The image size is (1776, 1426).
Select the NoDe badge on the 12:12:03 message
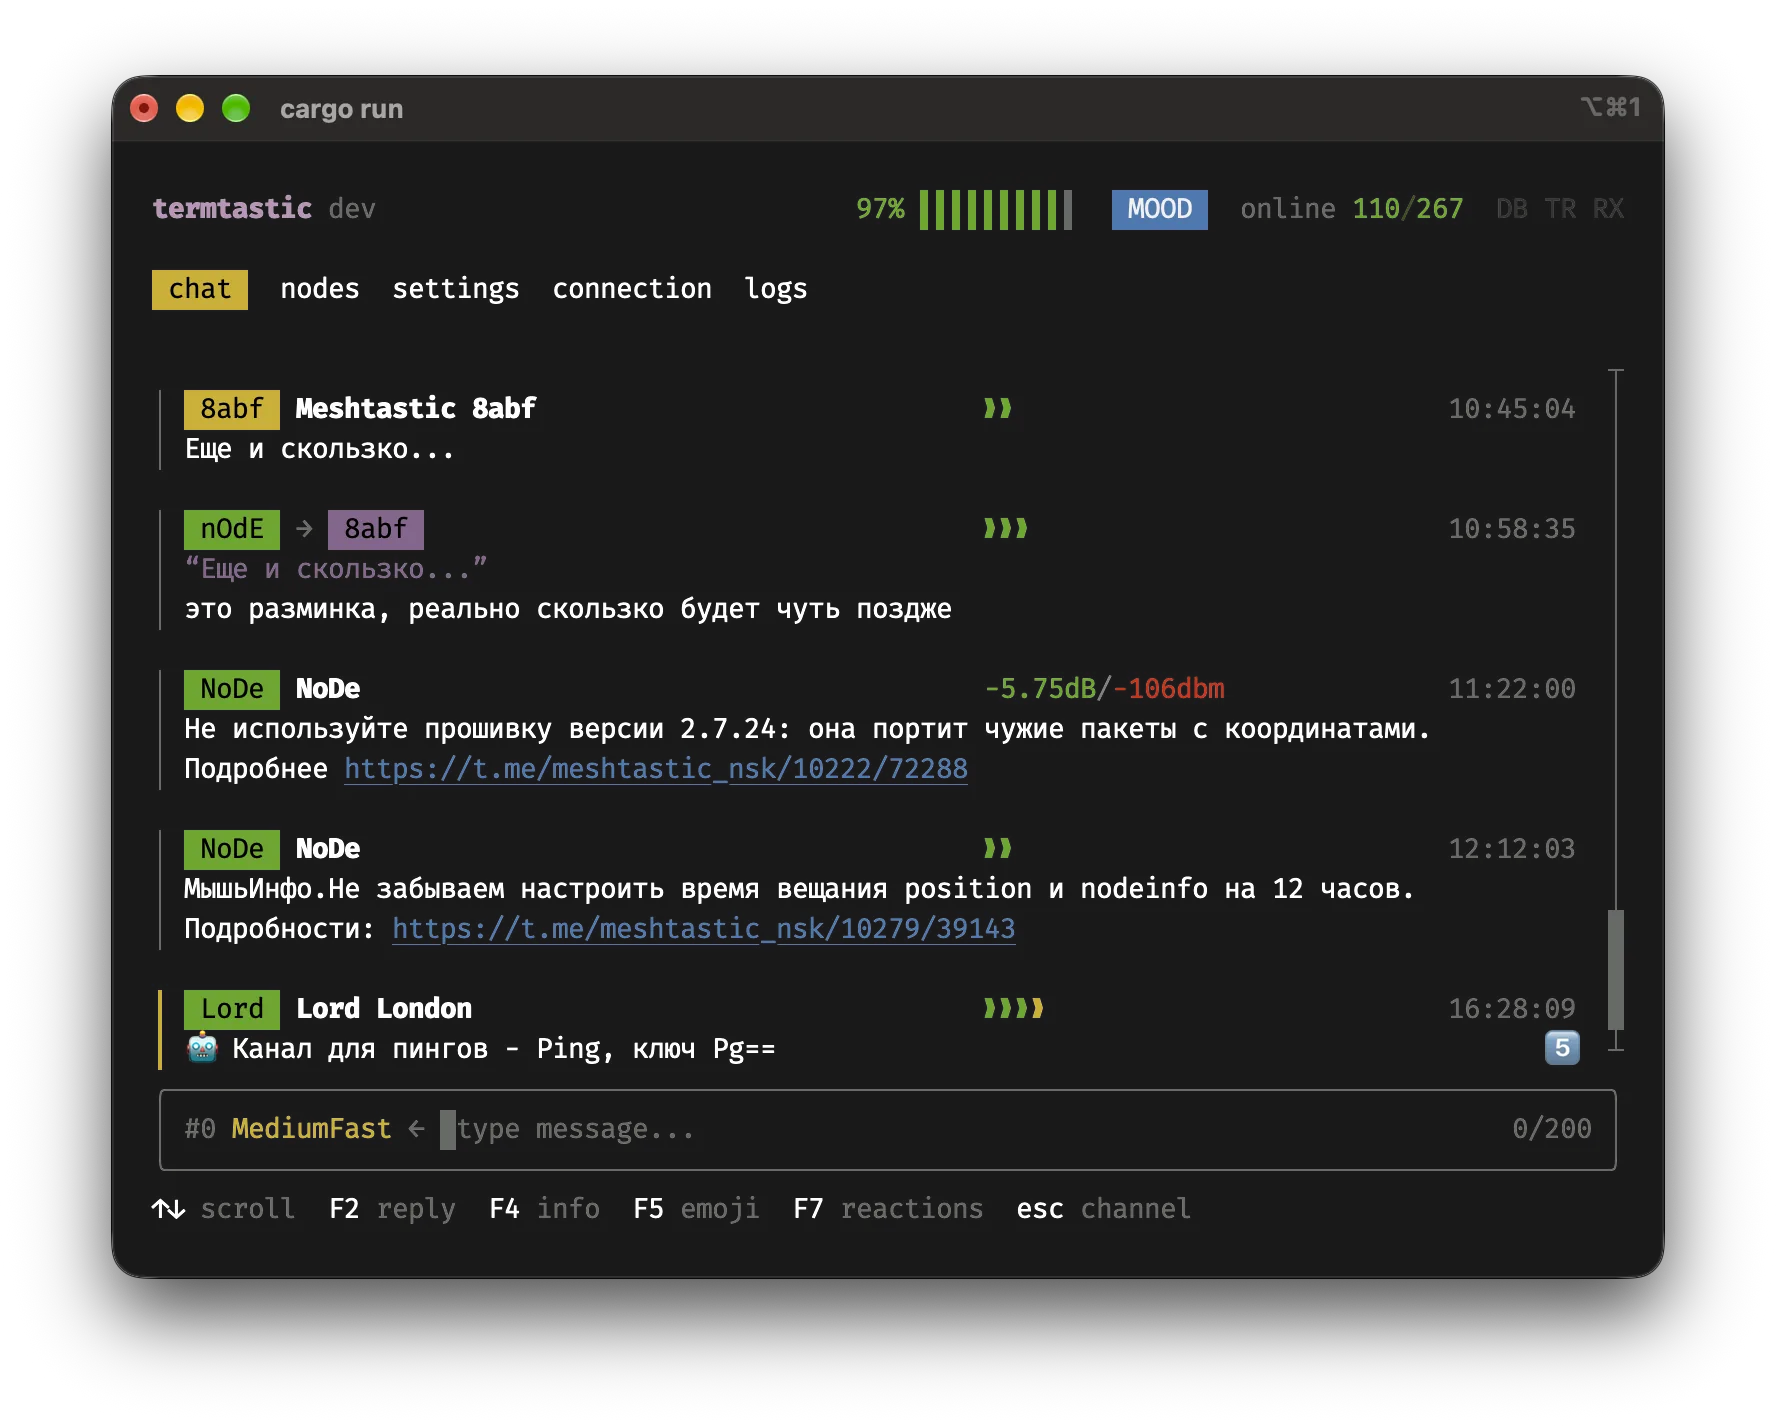pos(232,849)
